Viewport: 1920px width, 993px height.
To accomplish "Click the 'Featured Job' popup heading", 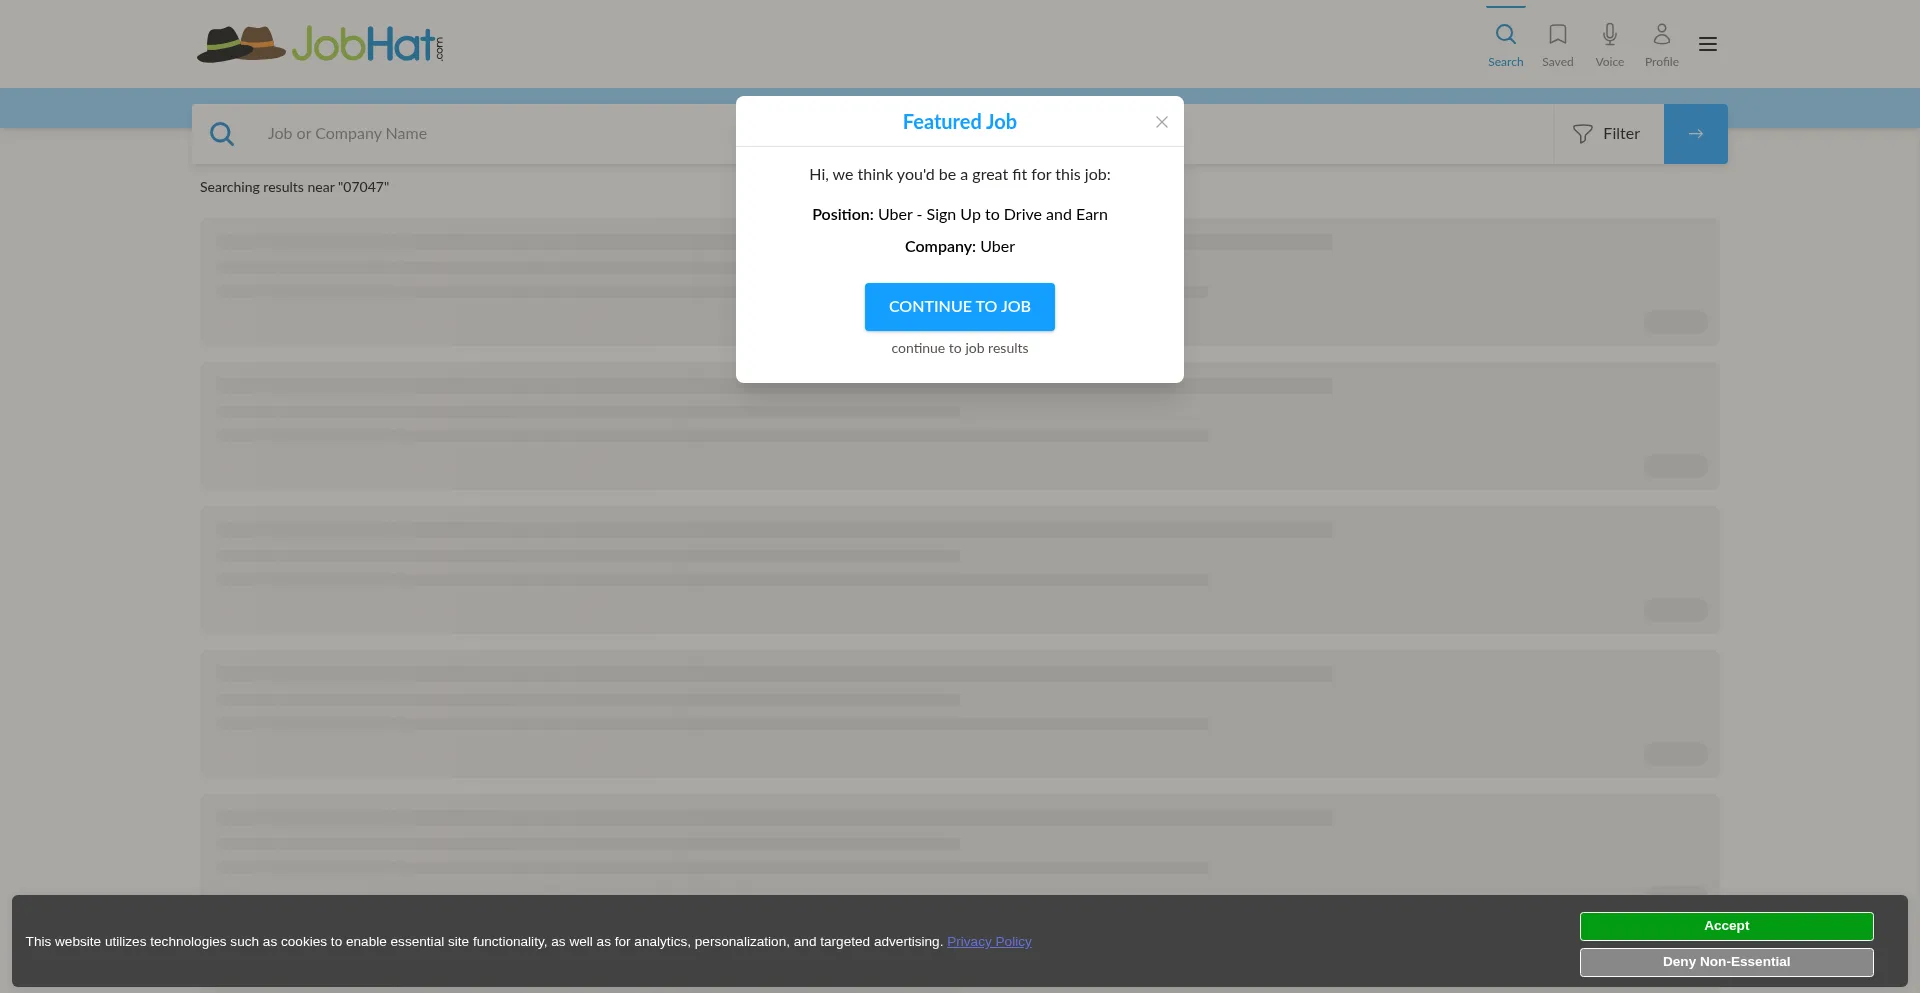I will (x=959, y=122).
